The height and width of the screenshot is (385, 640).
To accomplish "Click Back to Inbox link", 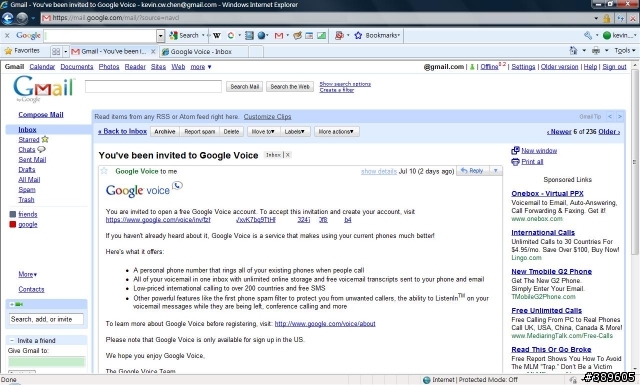I will (x=122, y=131).
